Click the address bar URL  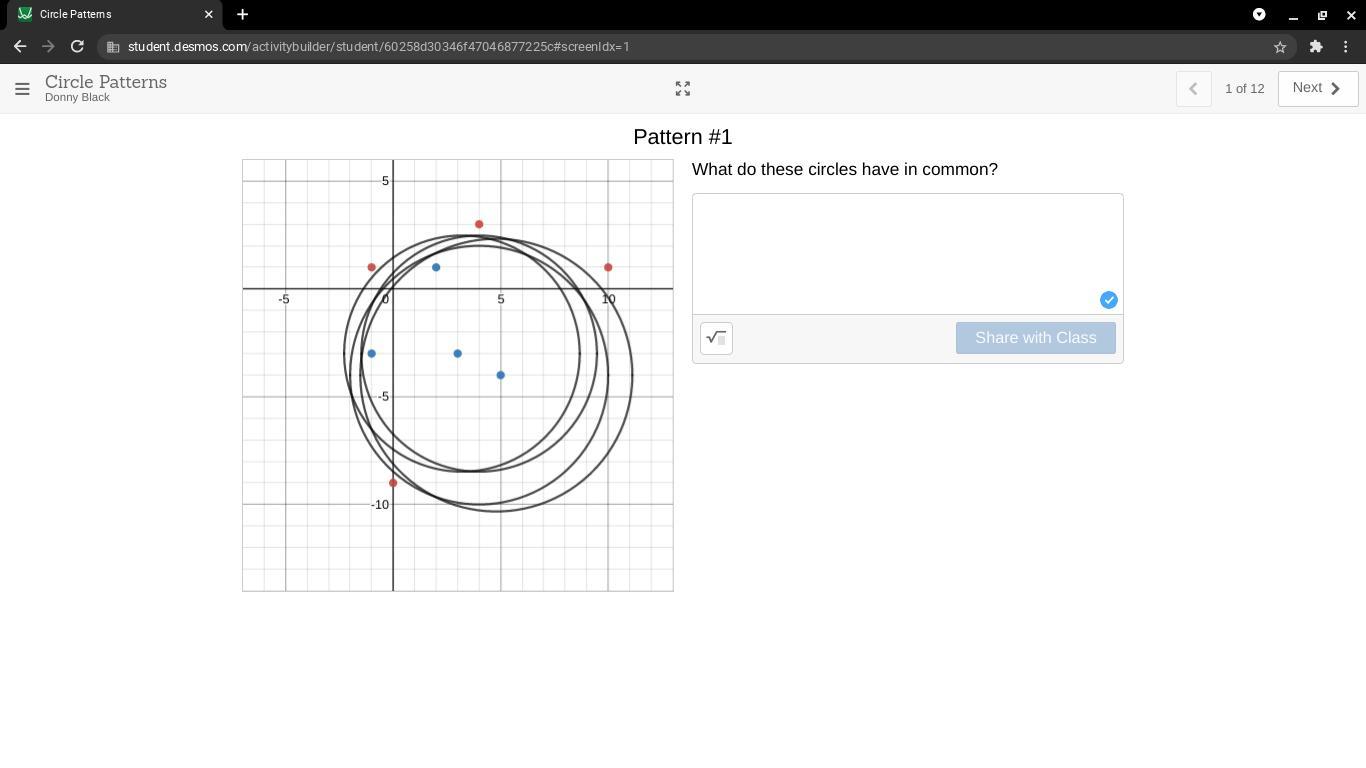379,47
